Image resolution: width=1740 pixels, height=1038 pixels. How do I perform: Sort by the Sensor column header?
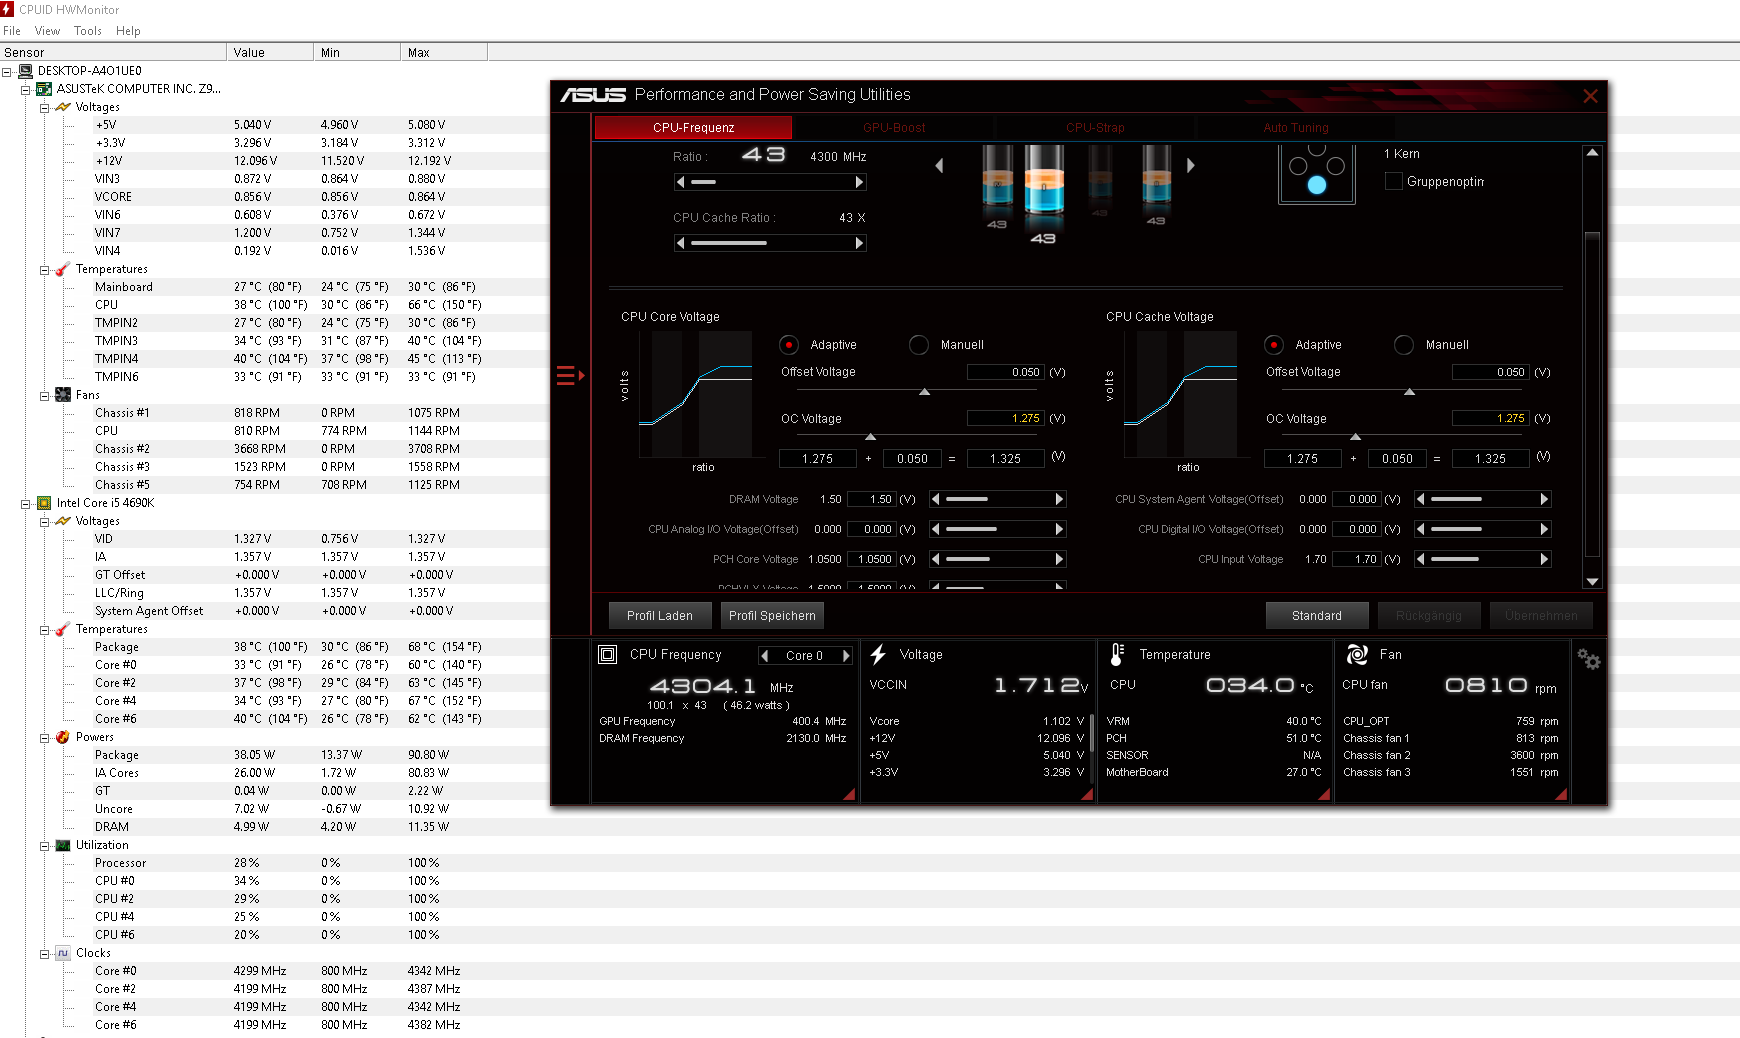(x=113, y=53)
